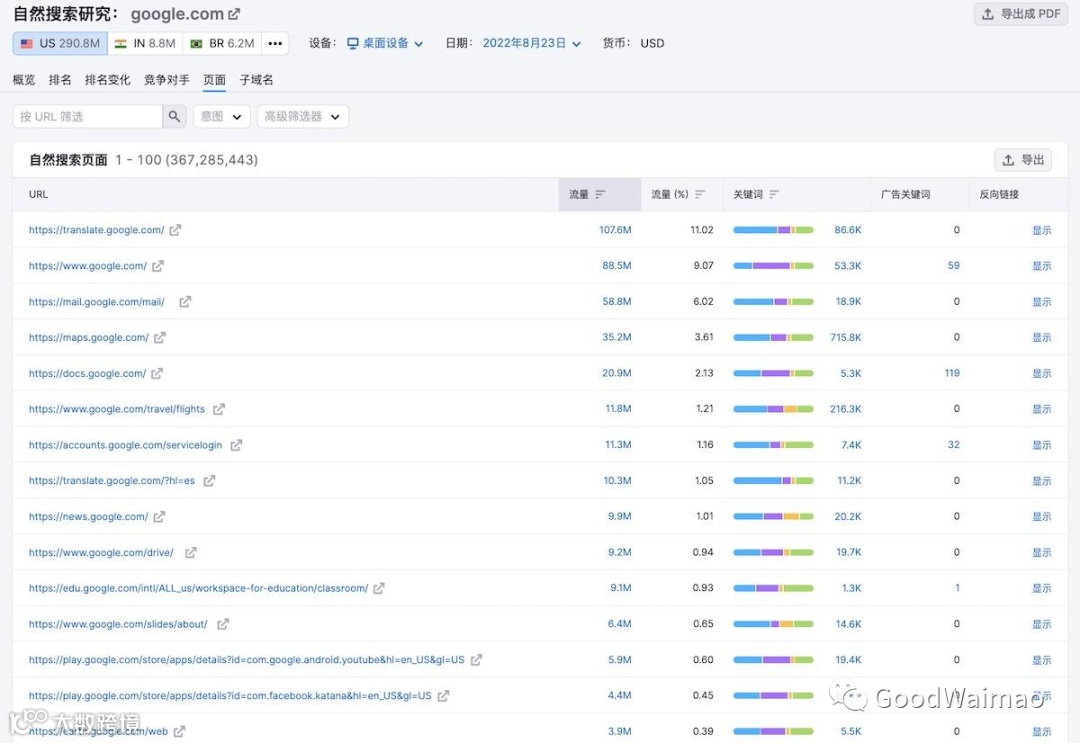Click the keyword intent bar for news.google.com/ row
The image size is (1080, 743).
(773, 516)
